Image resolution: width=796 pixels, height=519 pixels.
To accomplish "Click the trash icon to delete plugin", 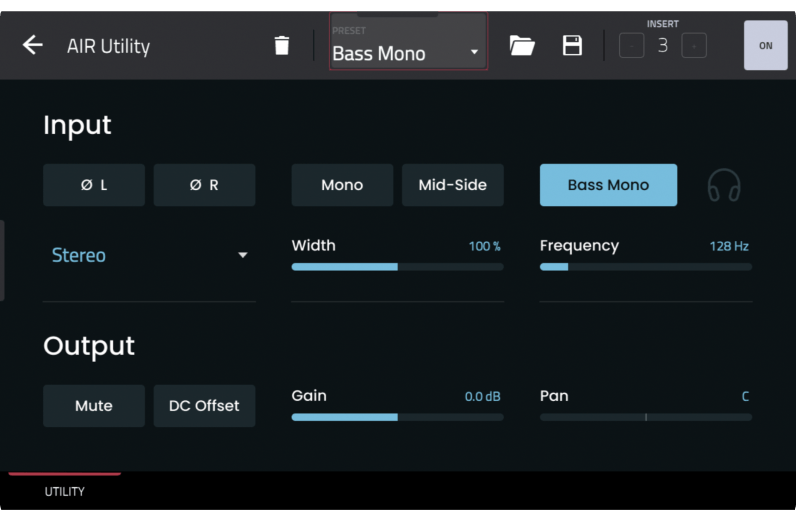I will point(282,45).
